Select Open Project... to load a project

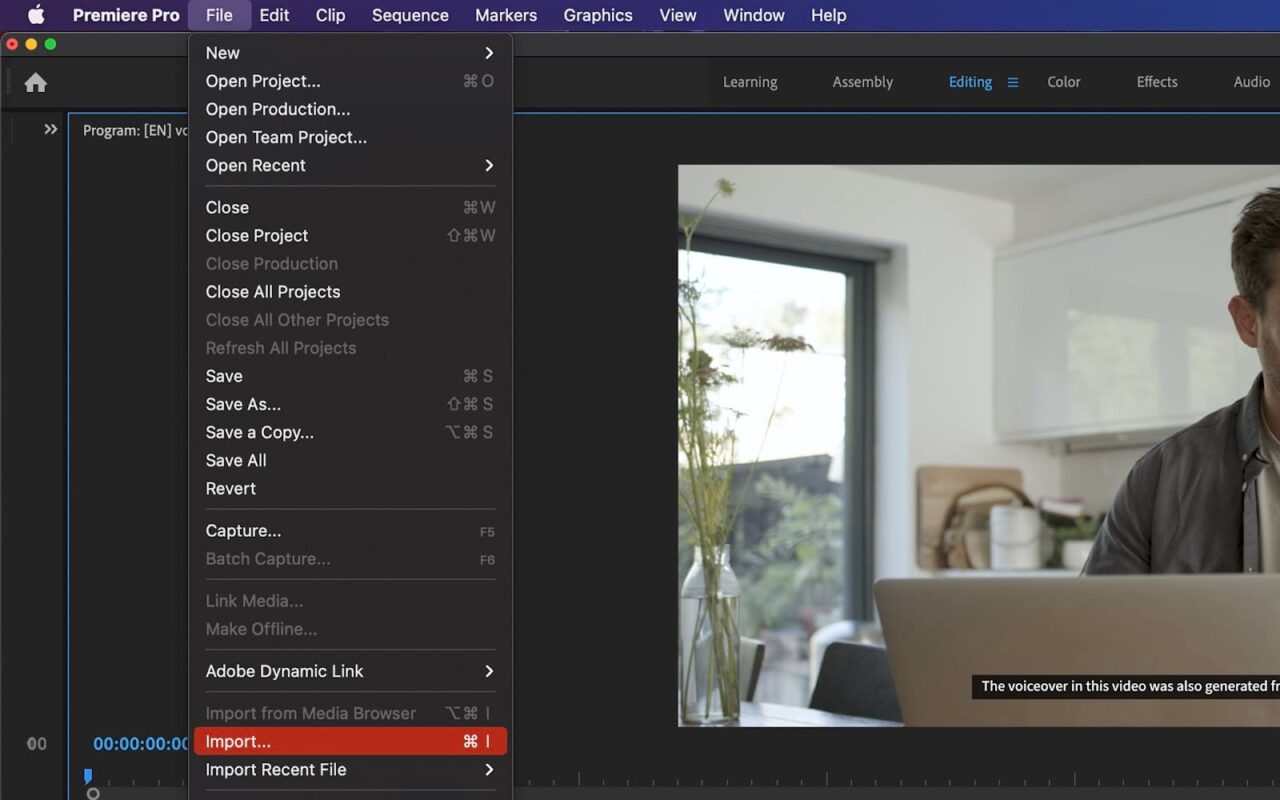(262, 81)
